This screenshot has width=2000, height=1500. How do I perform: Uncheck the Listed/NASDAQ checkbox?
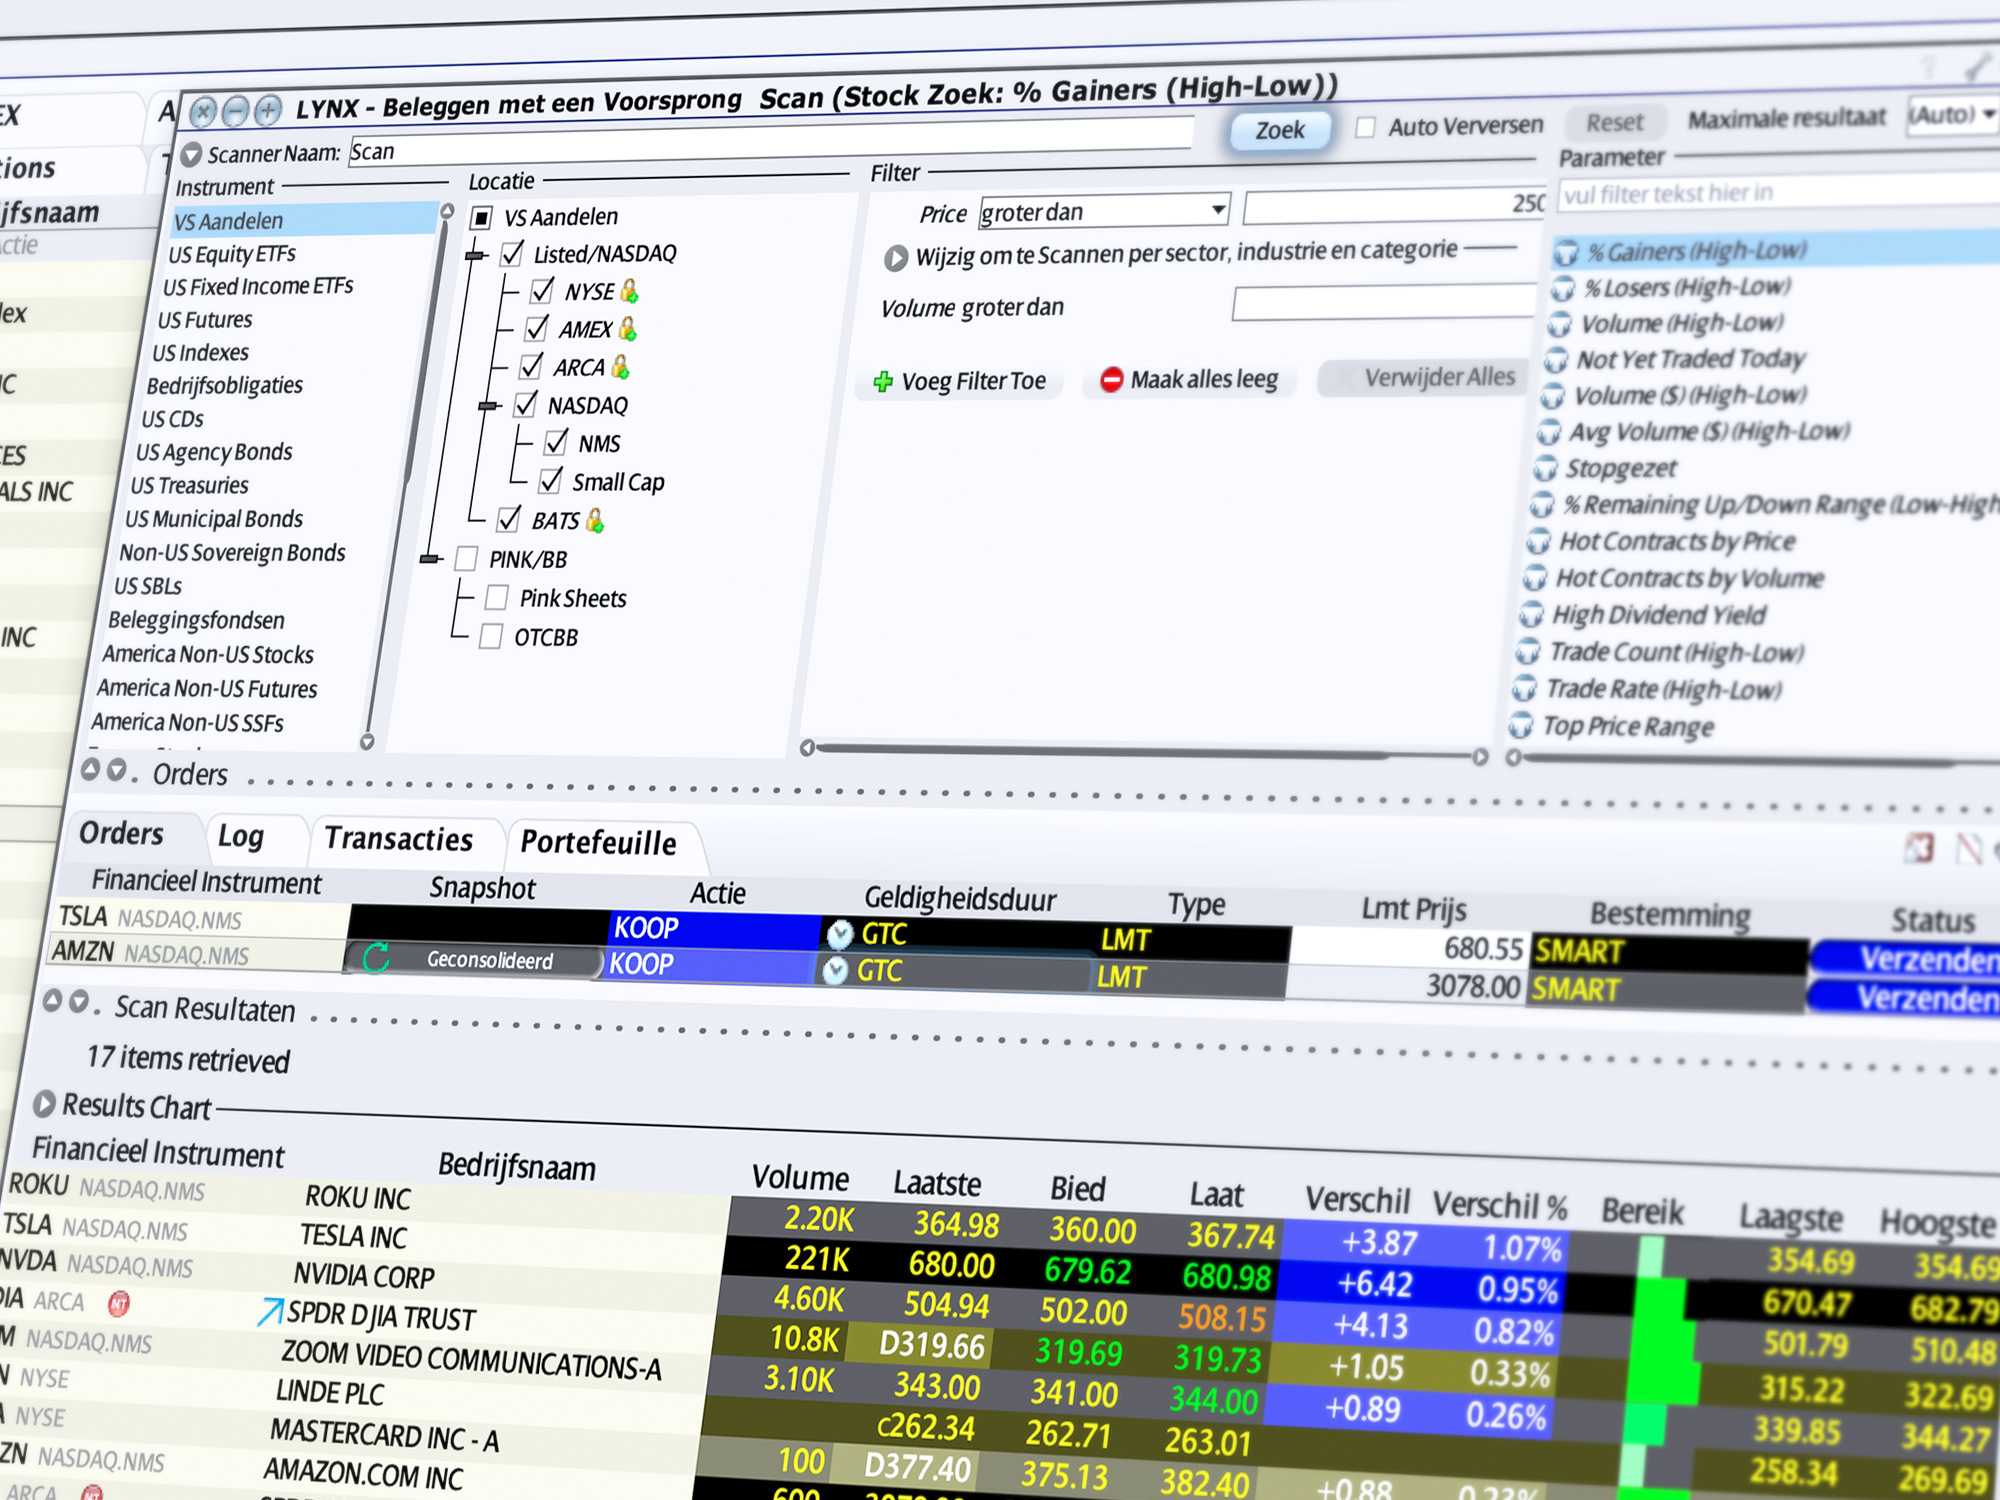(513, 254)
